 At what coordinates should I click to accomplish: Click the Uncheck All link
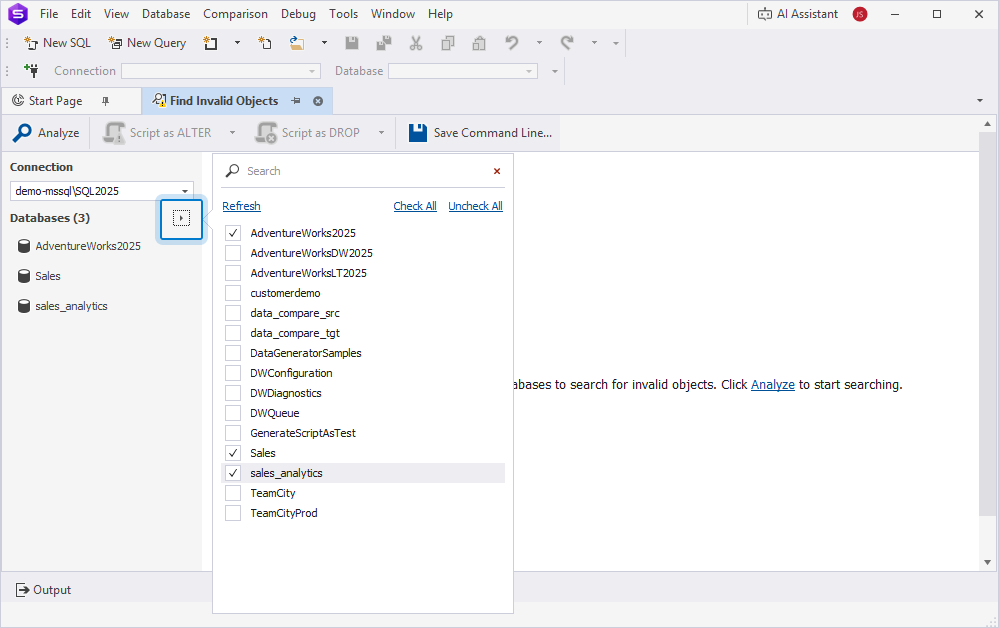pyautogui.click(x=475, y=206)
